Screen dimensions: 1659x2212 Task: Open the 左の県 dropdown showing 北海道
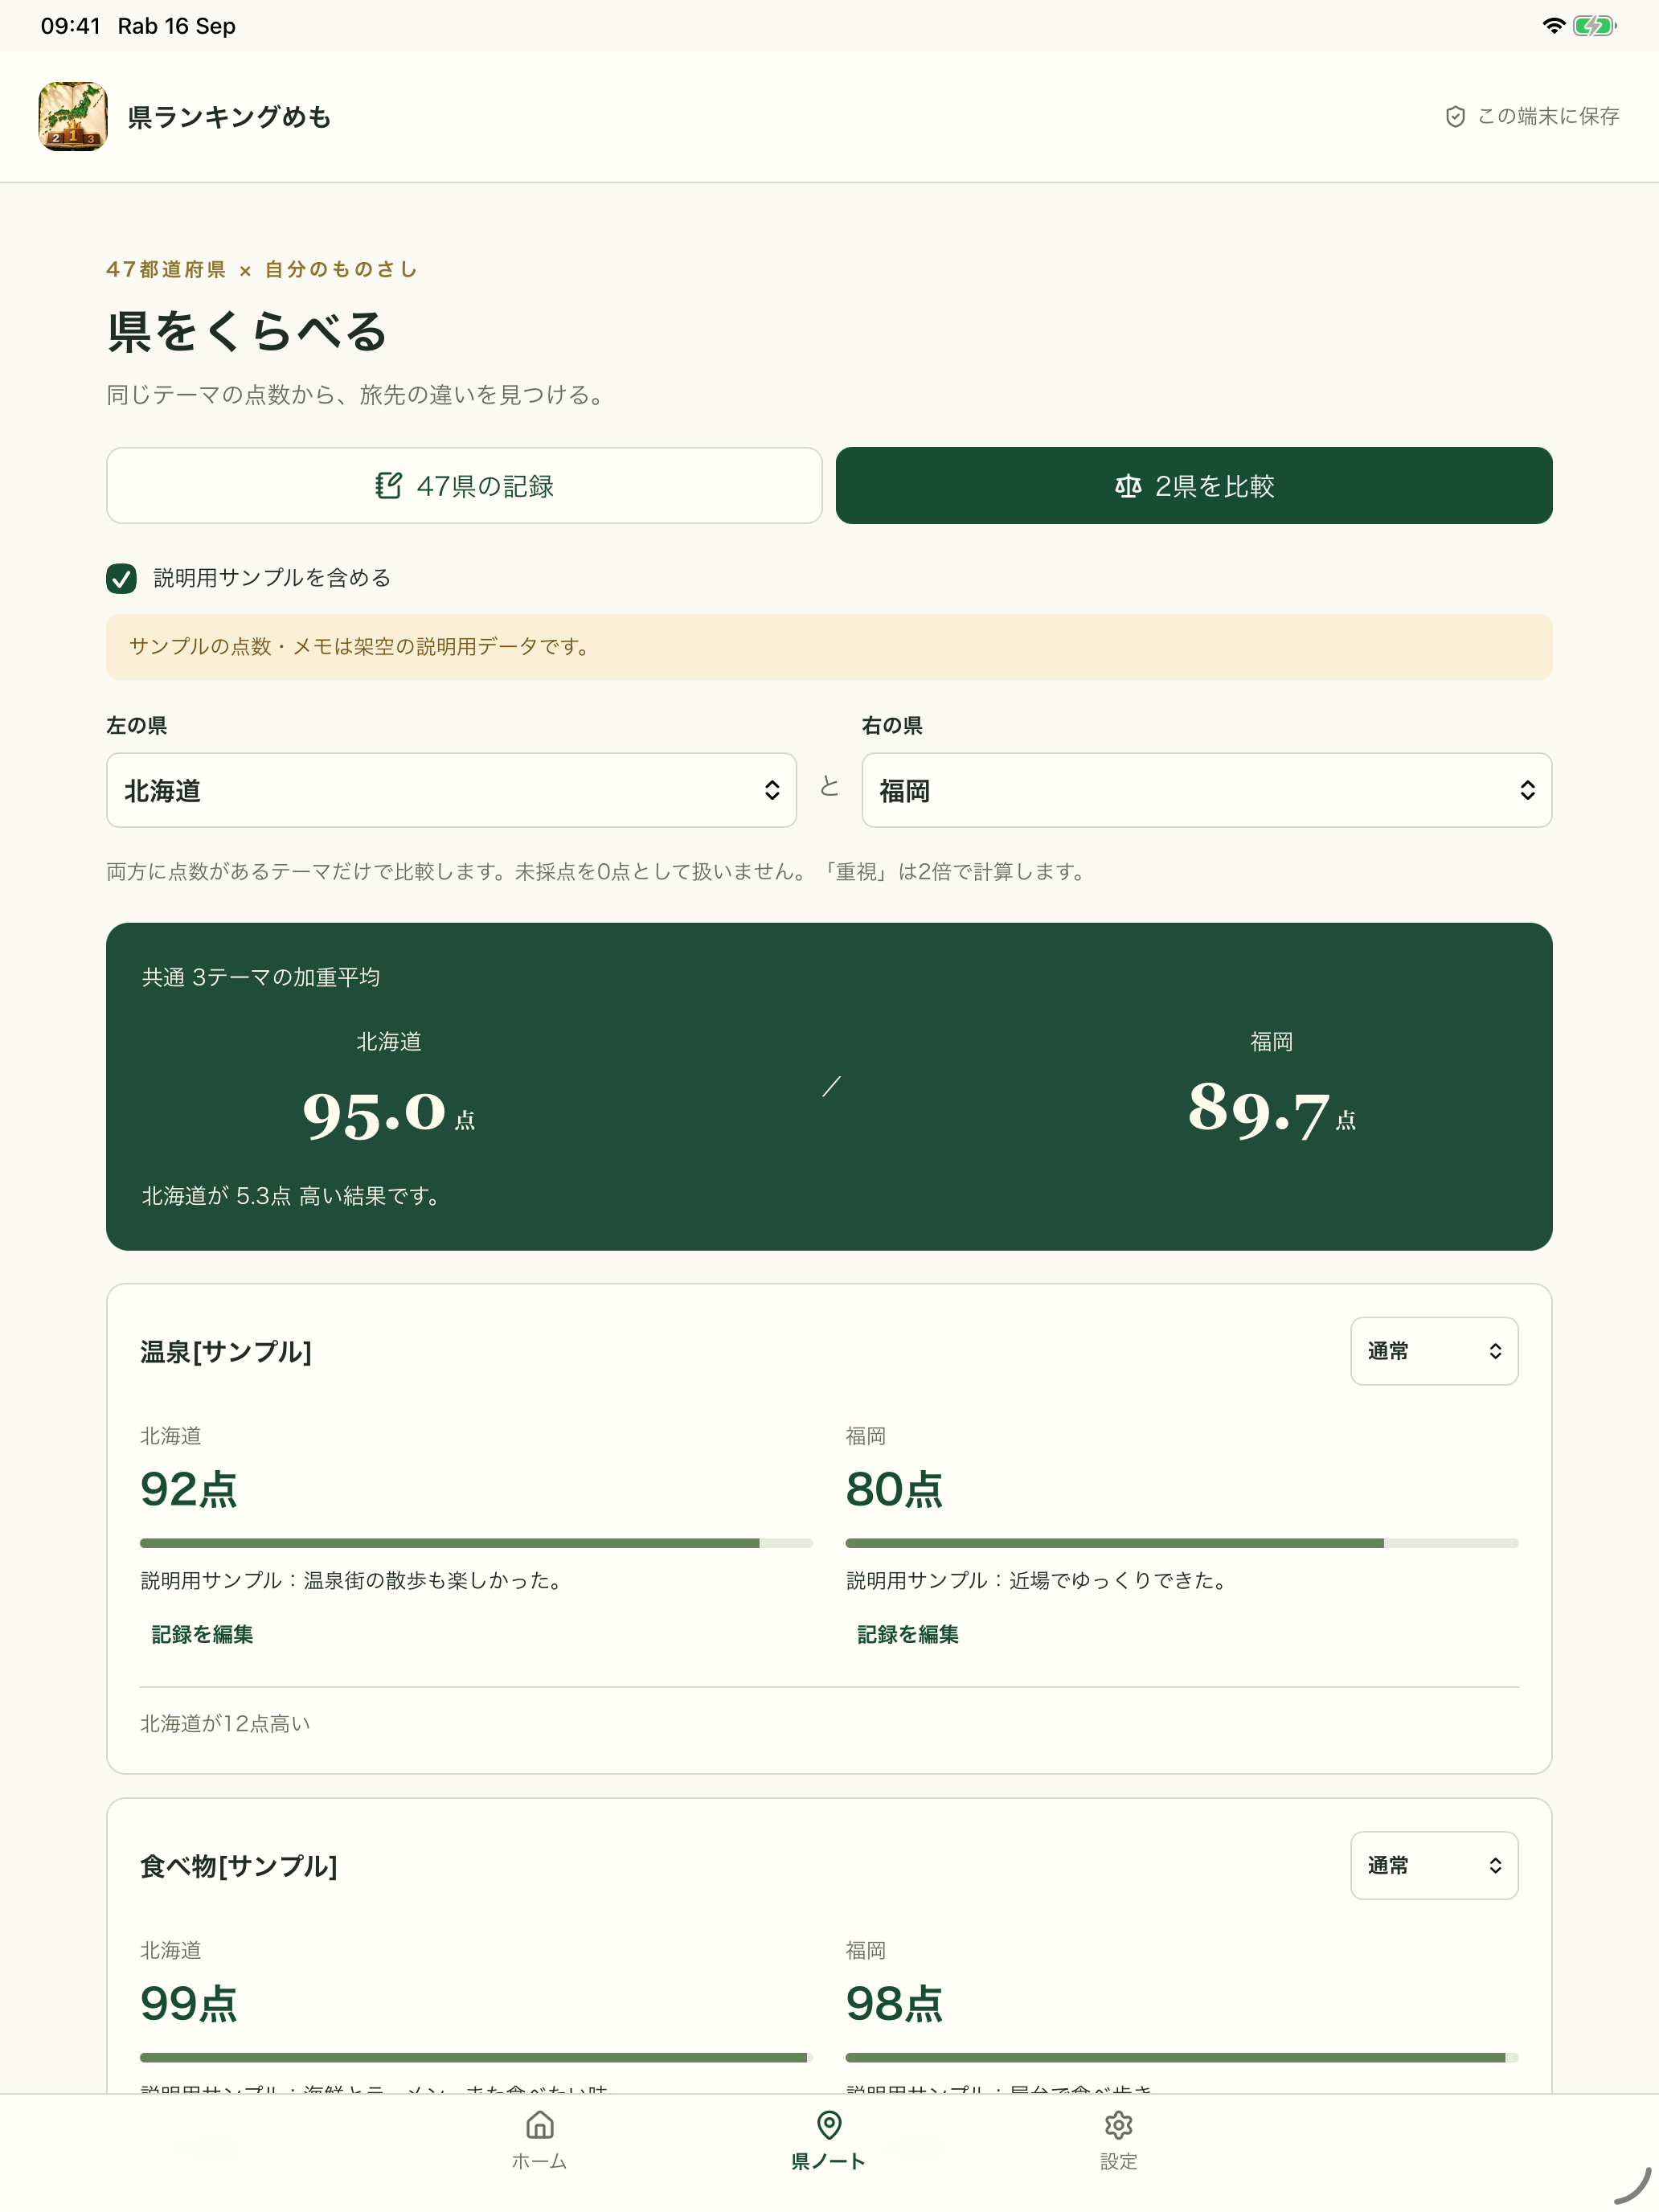click(451, 790)
